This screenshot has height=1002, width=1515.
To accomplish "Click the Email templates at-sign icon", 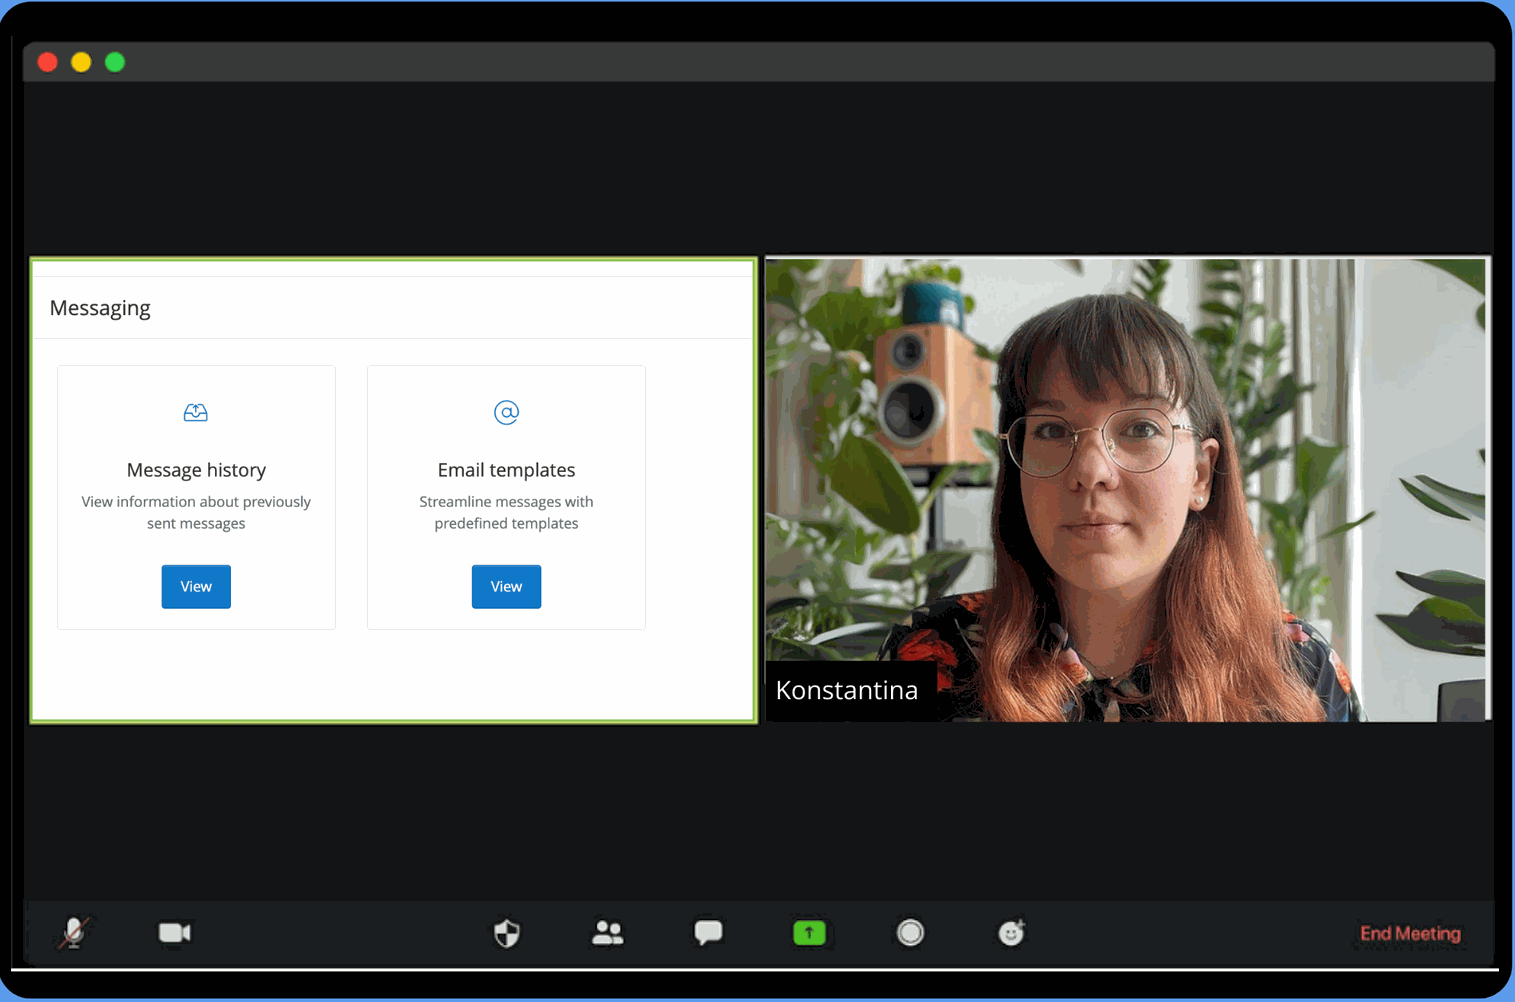I will pyautogui.click(x=506, y=412).
